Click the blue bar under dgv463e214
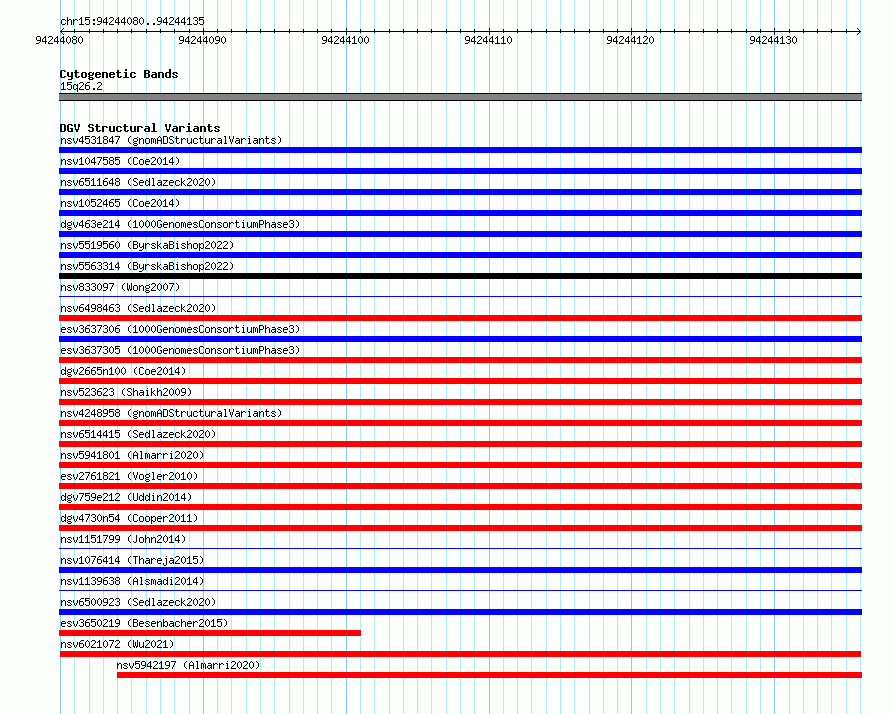This screenshot has height=714, width=890. point(460,234)
